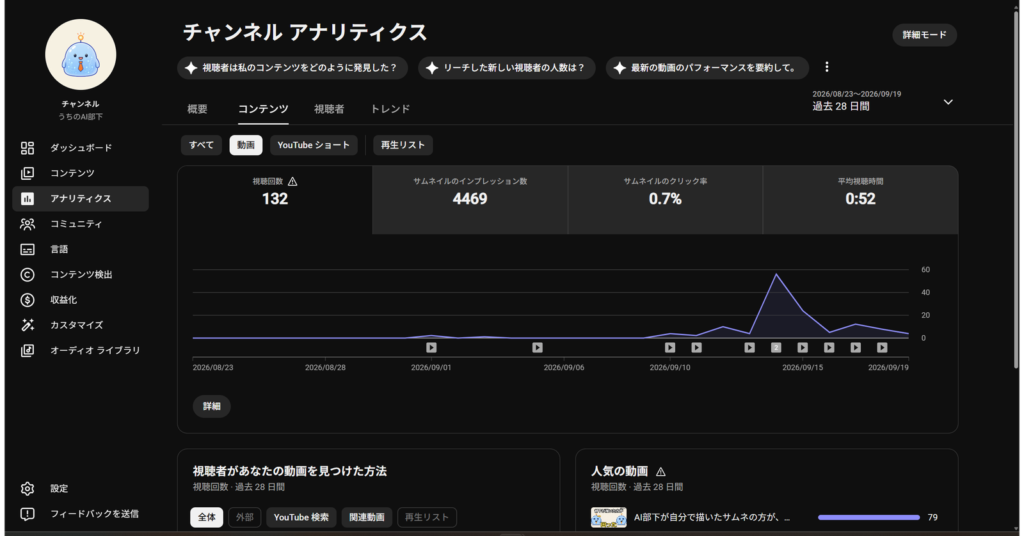Select the YouTube 検索 traffic chip
This screenshot has height=536, width=1024.
click(x=301, y=517)
